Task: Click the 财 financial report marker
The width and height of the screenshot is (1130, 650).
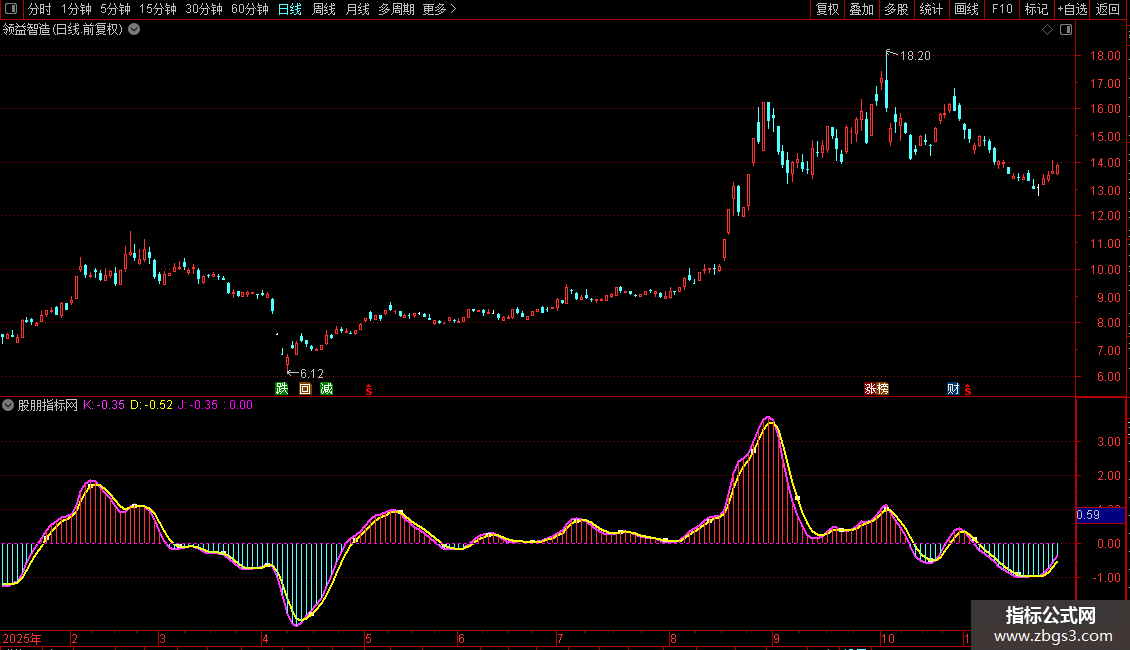Action: tap(953, 388)
